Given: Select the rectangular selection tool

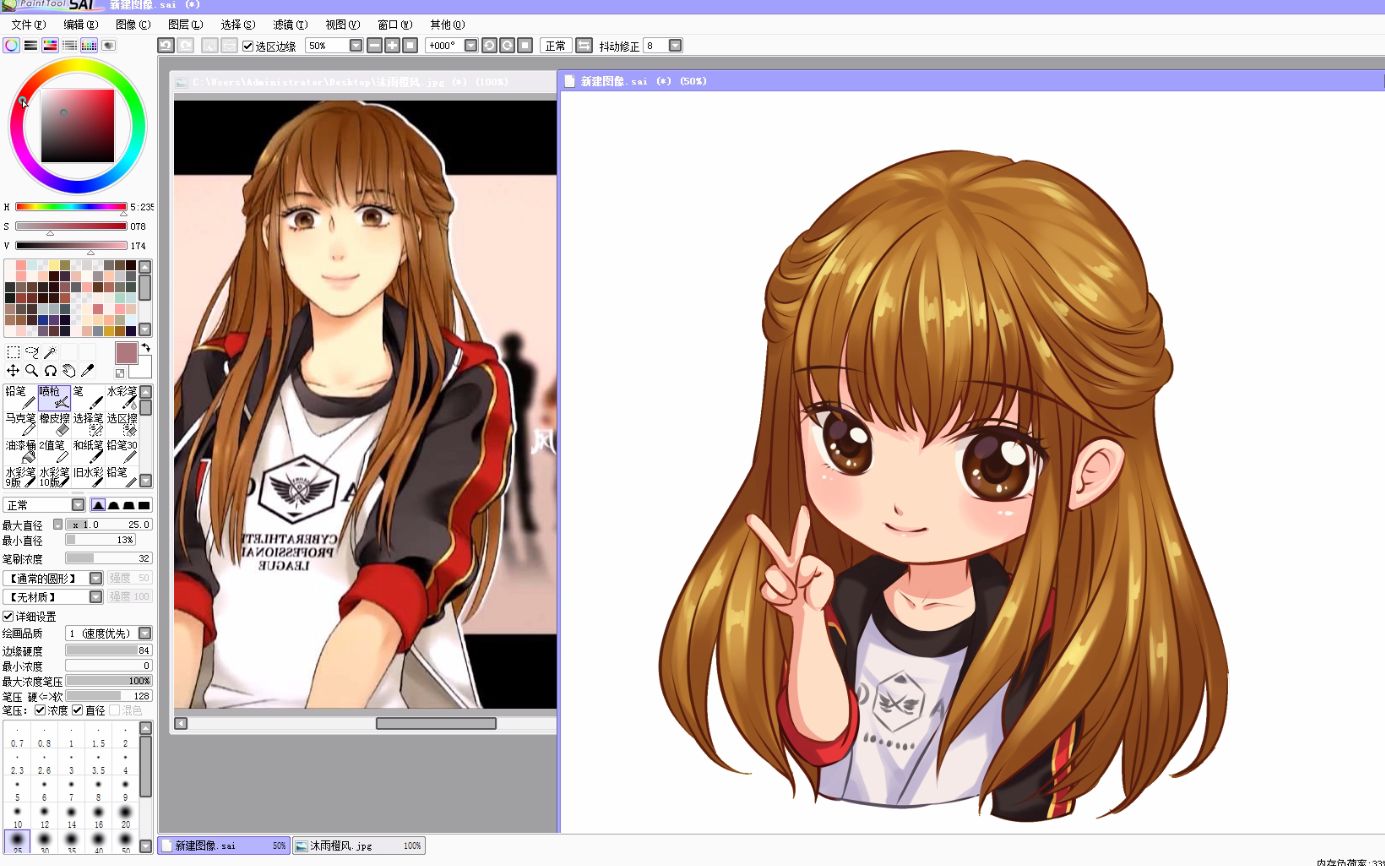Looking at the screenshot, I should (13, 352).
